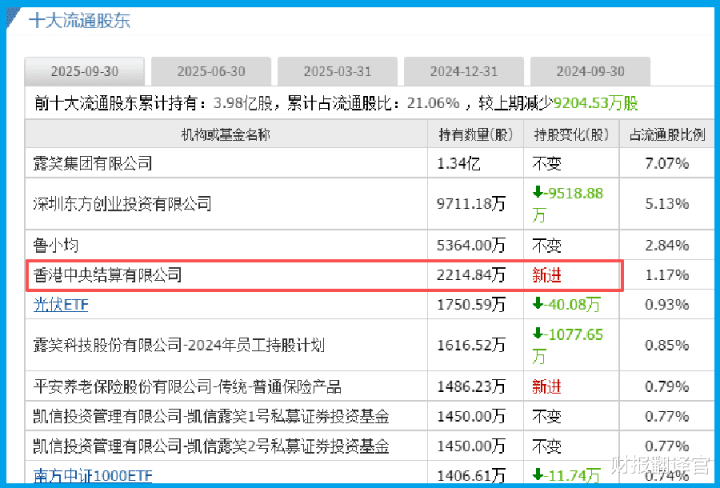Open the 光伏ETF link

click(x=61, y=304)
